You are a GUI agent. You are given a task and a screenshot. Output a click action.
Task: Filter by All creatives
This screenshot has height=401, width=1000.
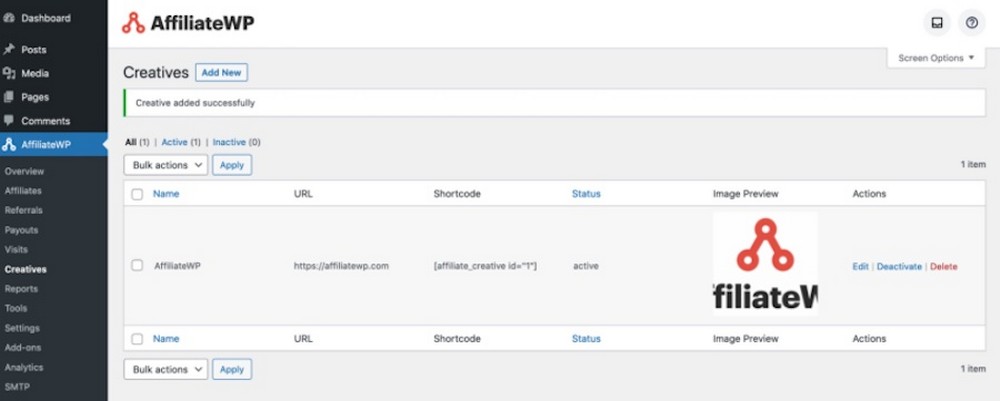[131, 142]
